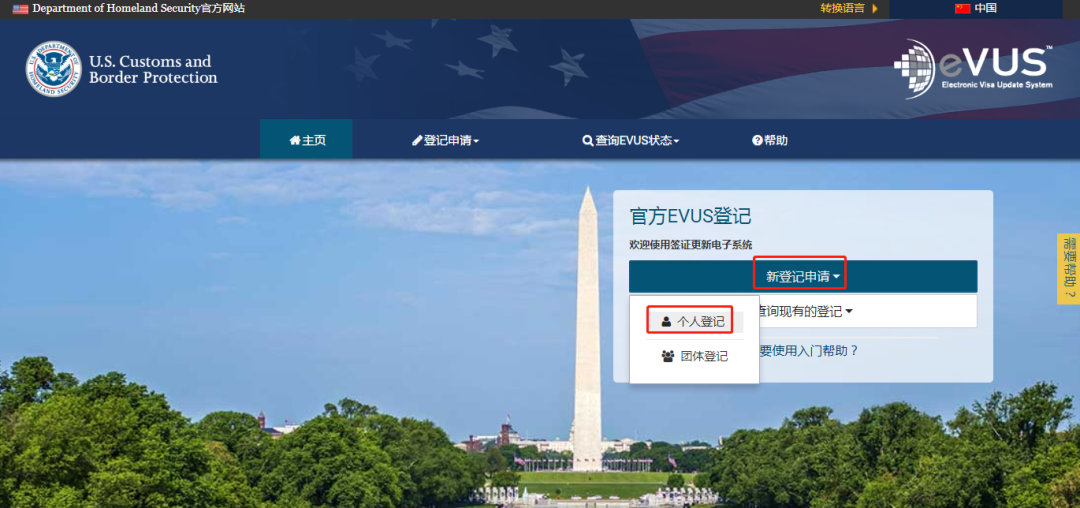Click the 团体登记 group icon
Screen dimensions: 1080x508
click(x=667, y=357)
